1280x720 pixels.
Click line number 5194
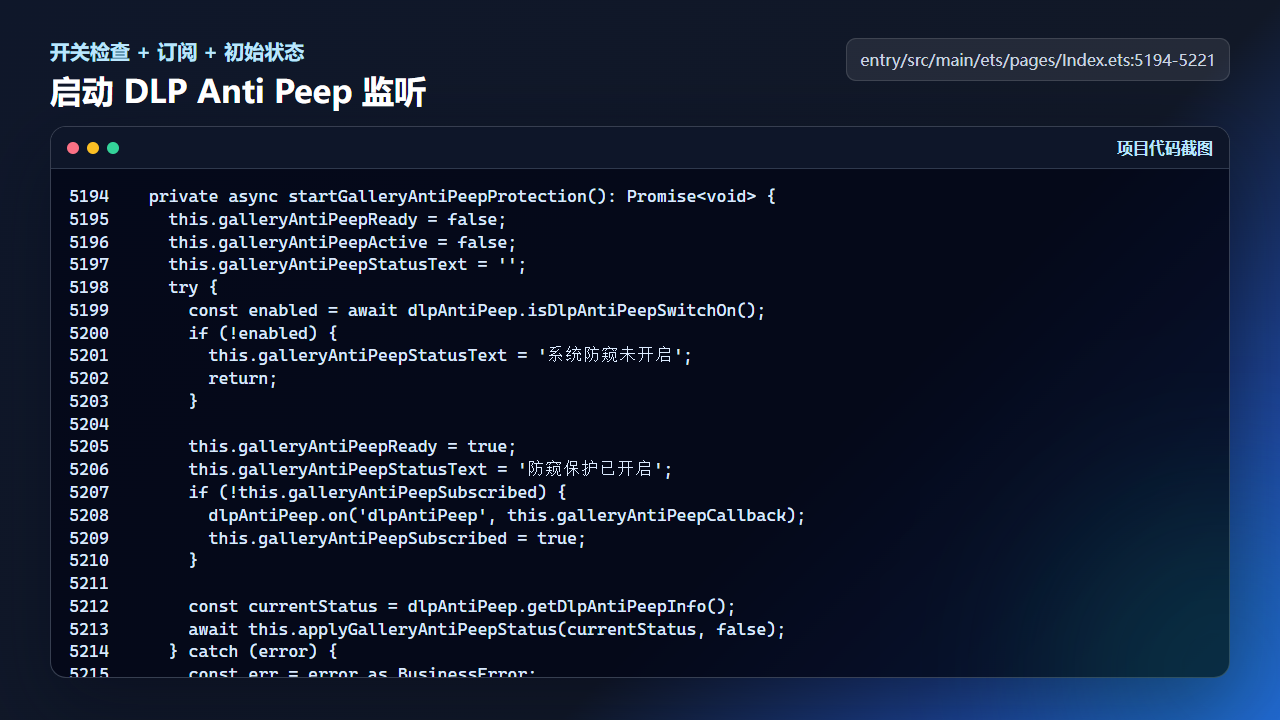click(89, 196)
